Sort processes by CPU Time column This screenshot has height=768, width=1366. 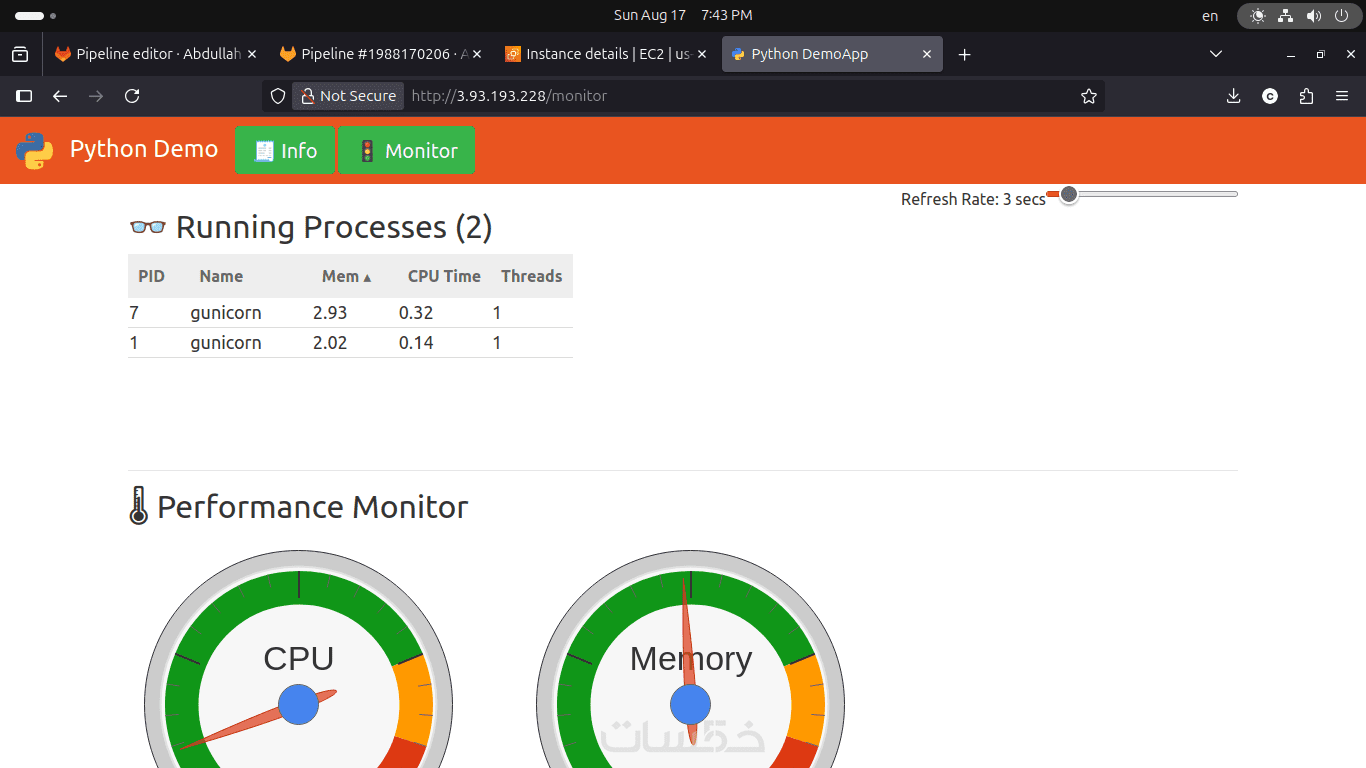tap(444, 276)
